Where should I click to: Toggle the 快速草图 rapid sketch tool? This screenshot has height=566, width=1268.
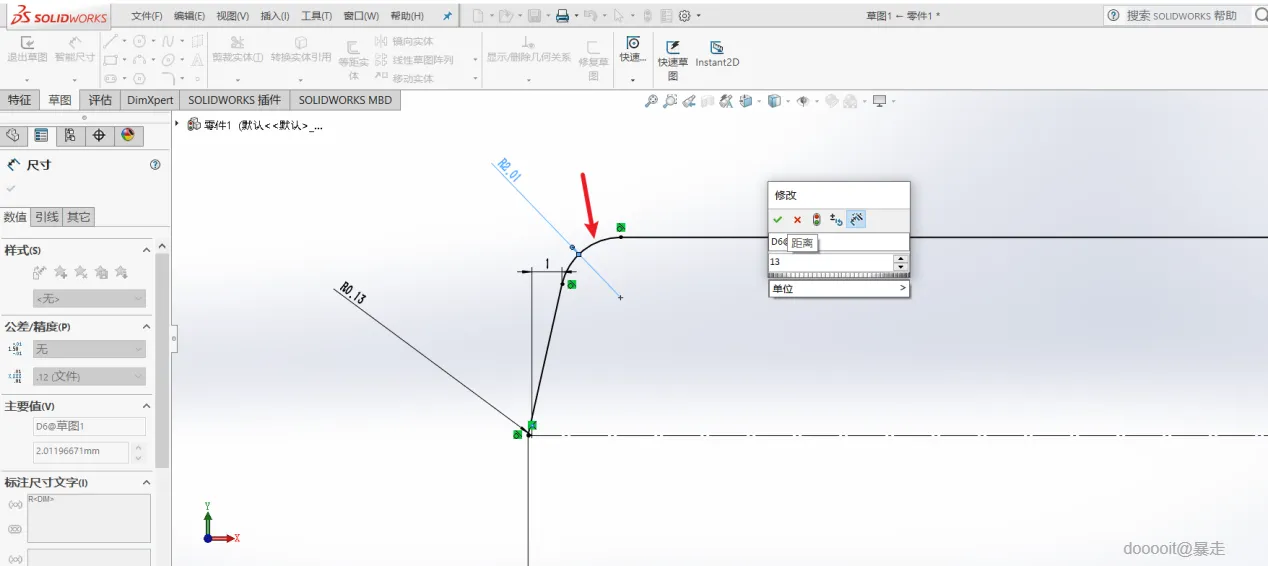pyautogui.click(x=673, y=60)
